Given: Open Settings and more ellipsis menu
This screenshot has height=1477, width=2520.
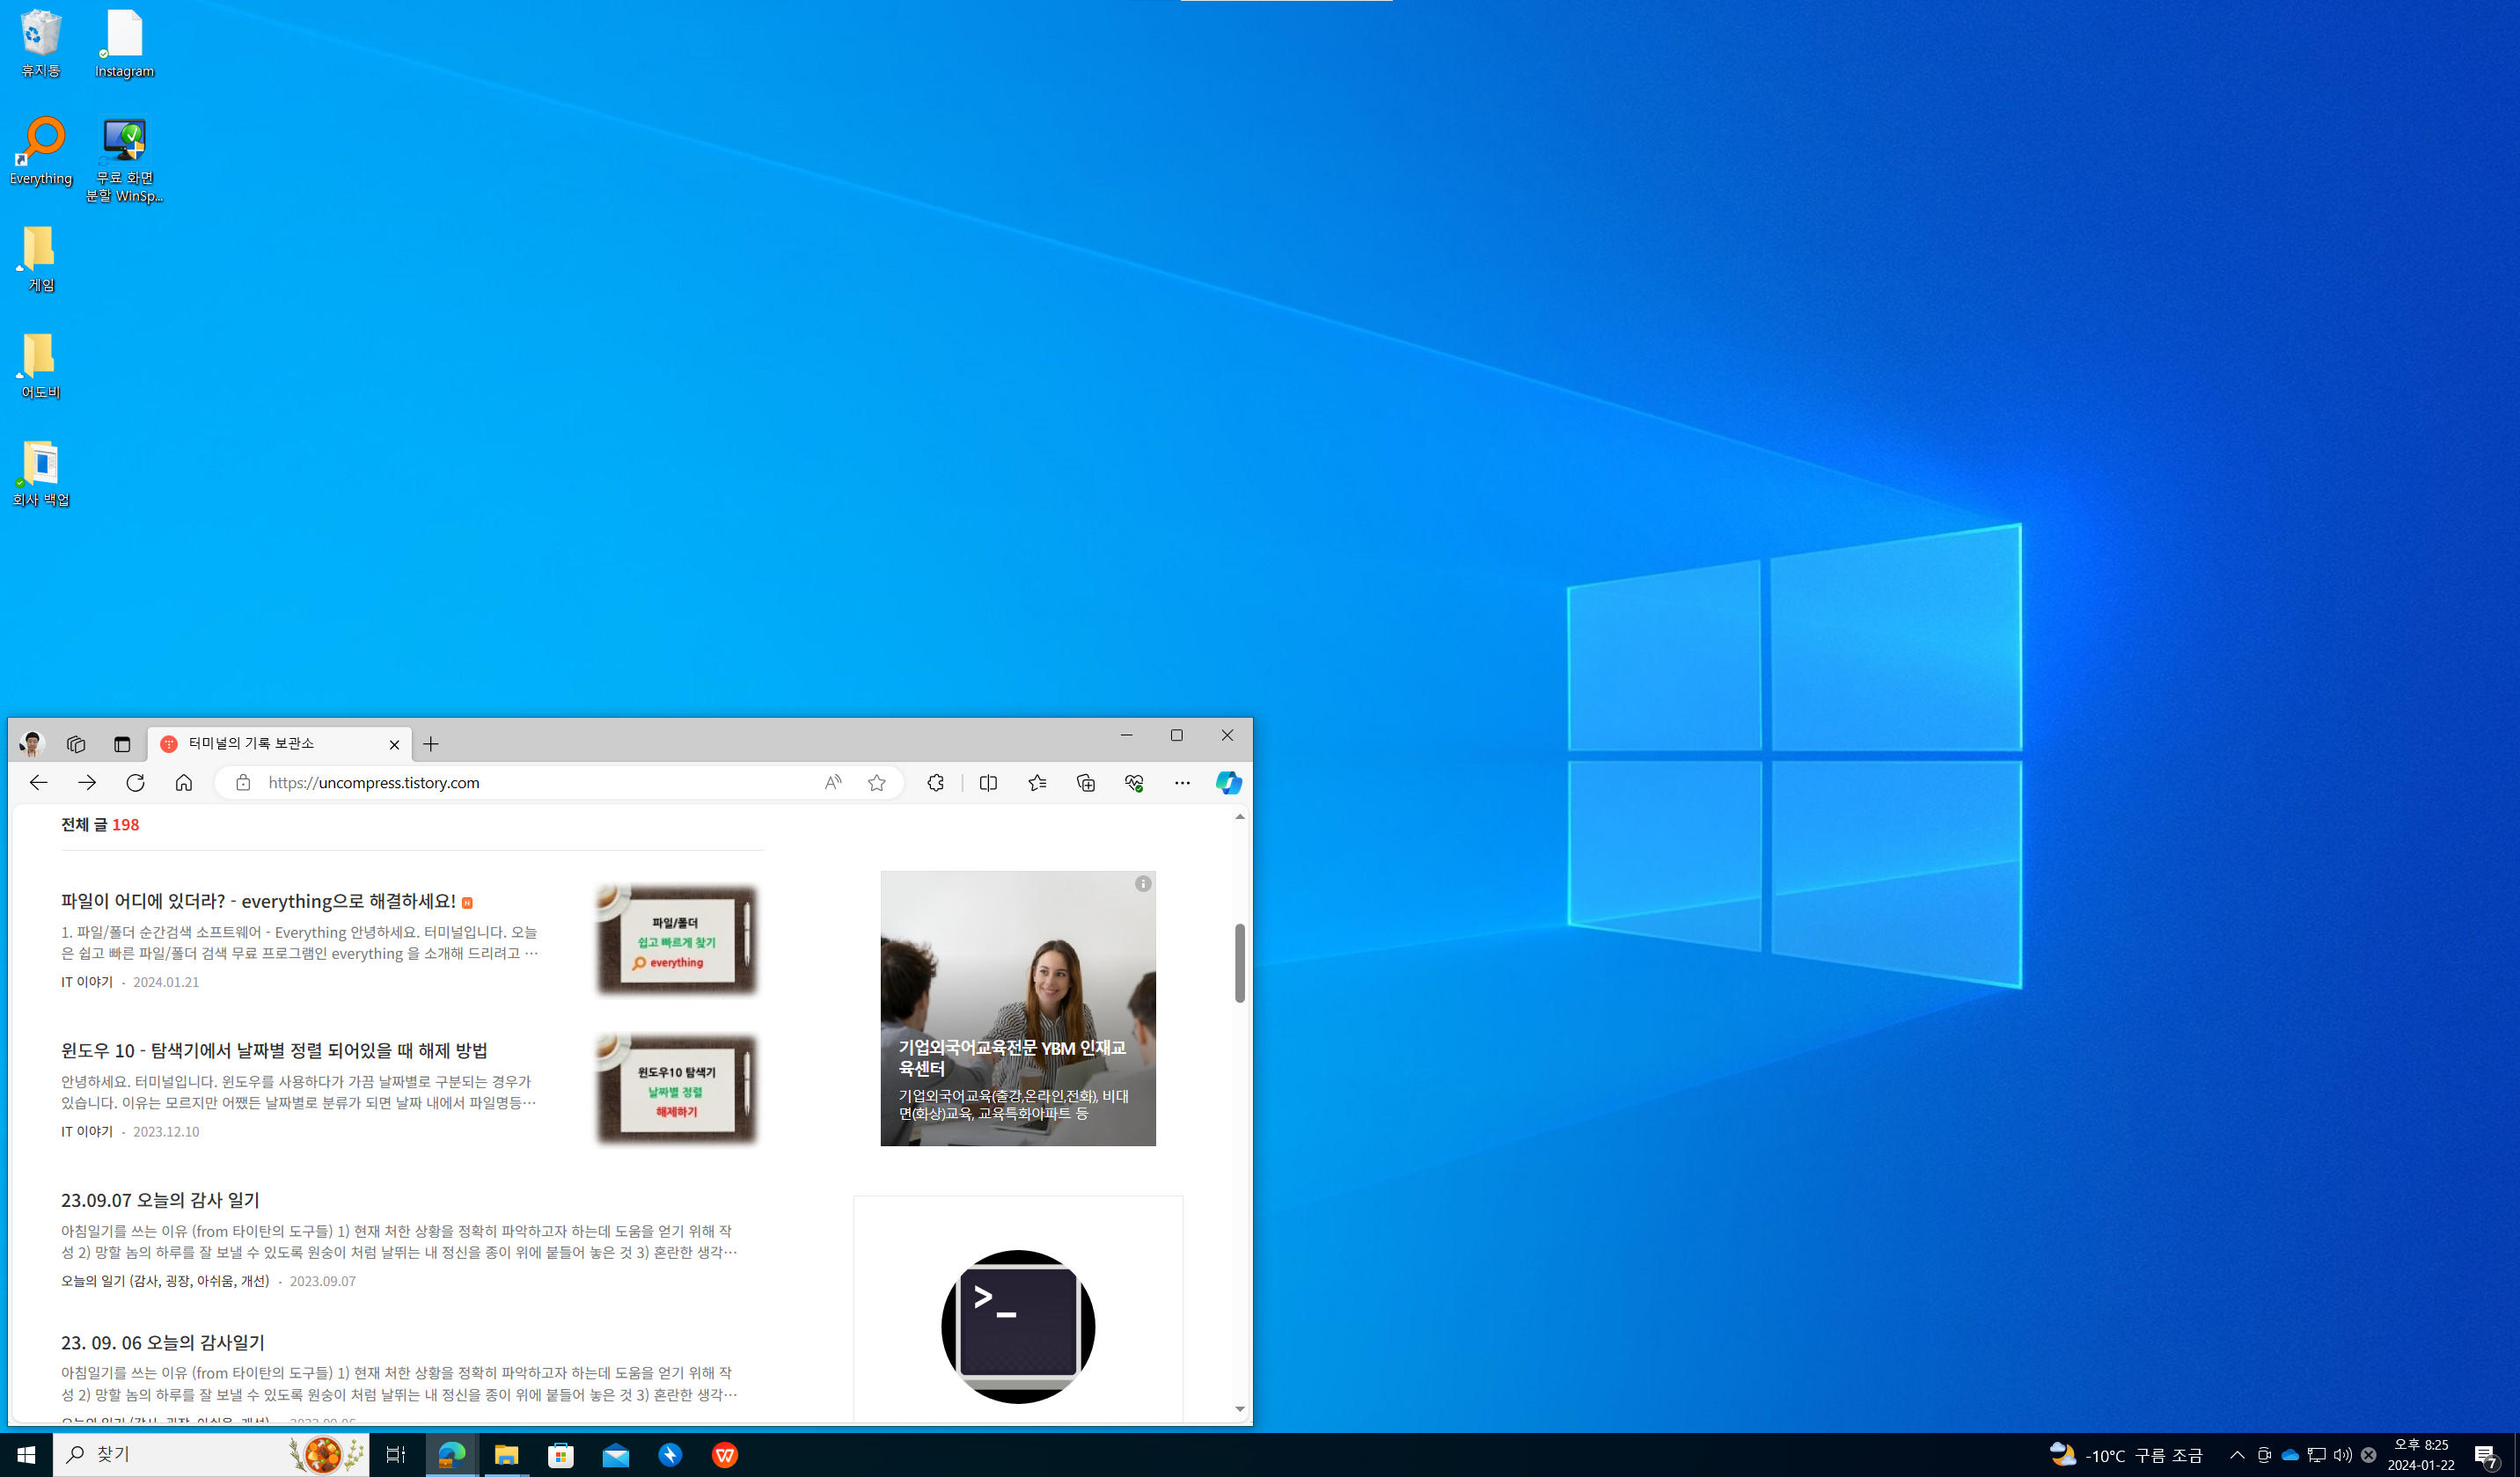Looking at the screenshot, I should pyautogui.click(x=1182, y=783).
